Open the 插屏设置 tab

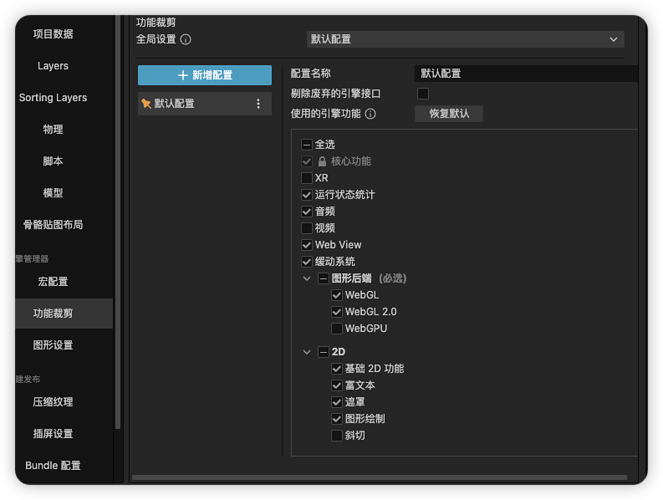53,434
